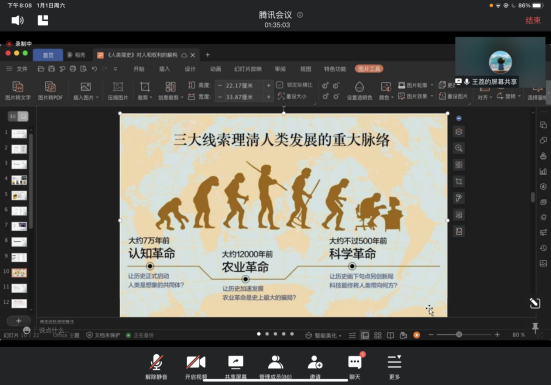This screenshot has width=551, height=385.
Task: Switch to the grid slide sorter view
Action: click(x=378, y=335)
